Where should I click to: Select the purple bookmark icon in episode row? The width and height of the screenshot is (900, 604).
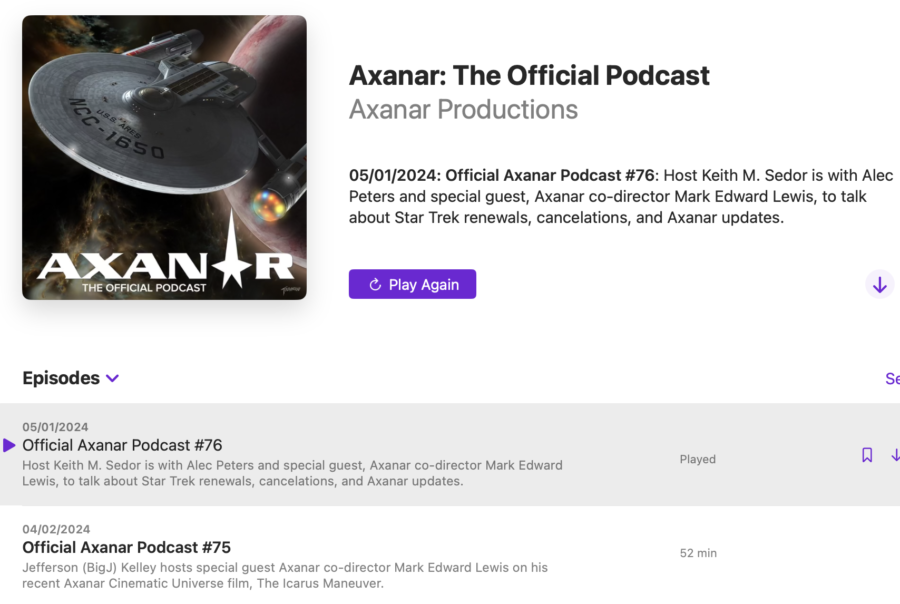click(866, 454)
